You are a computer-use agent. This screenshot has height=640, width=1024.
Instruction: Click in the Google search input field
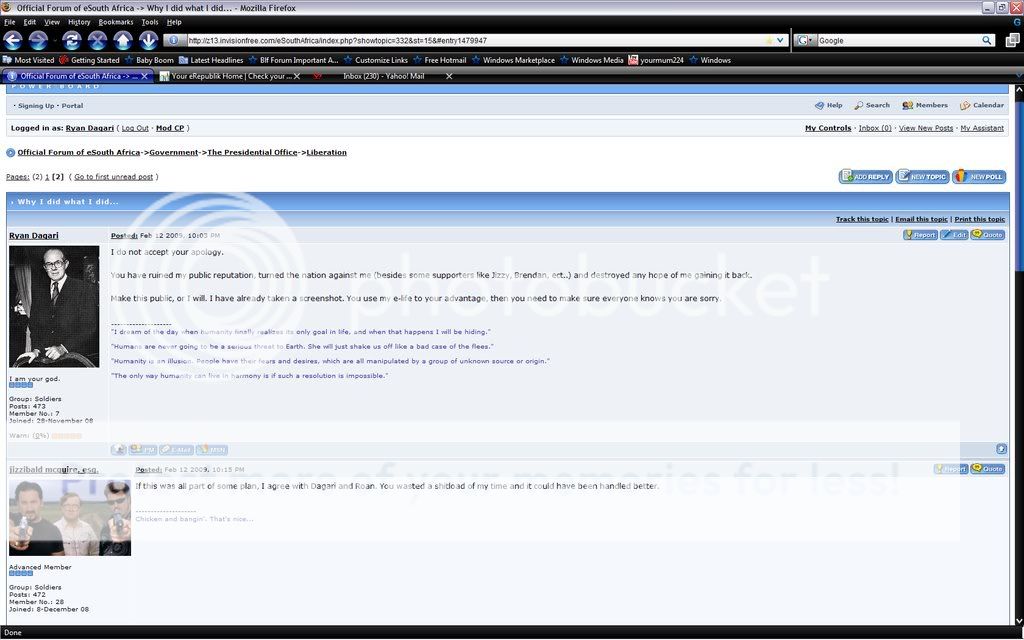point(895,41)
